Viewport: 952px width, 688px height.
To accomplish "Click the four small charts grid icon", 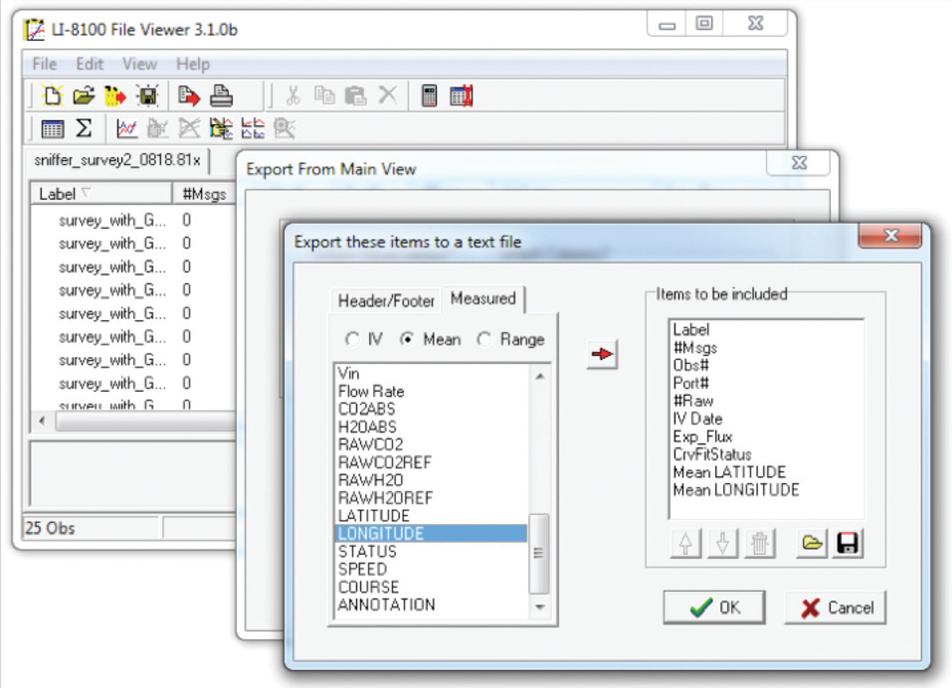I will click(253, 128).
